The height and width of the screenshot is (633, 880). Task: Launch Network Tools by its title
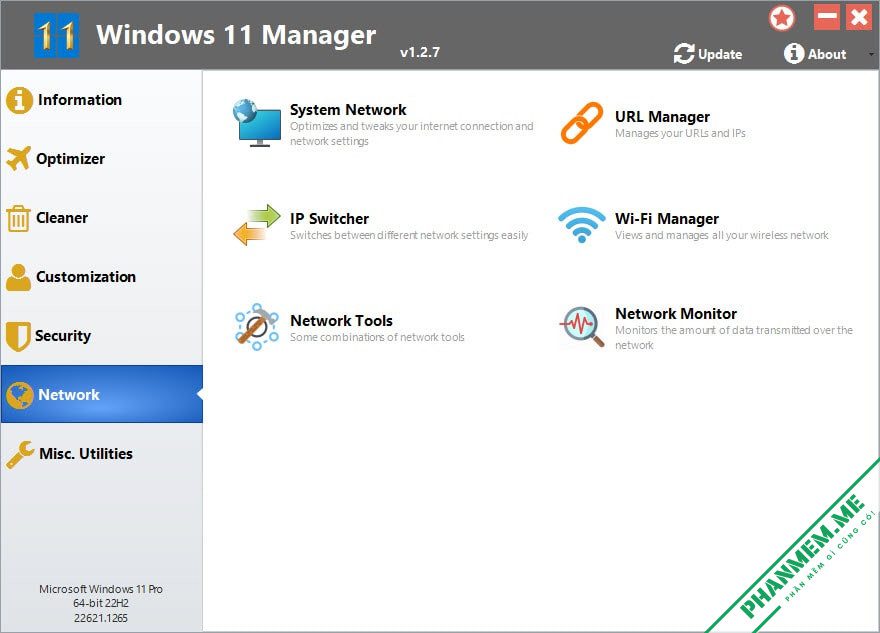pos(341,320)
